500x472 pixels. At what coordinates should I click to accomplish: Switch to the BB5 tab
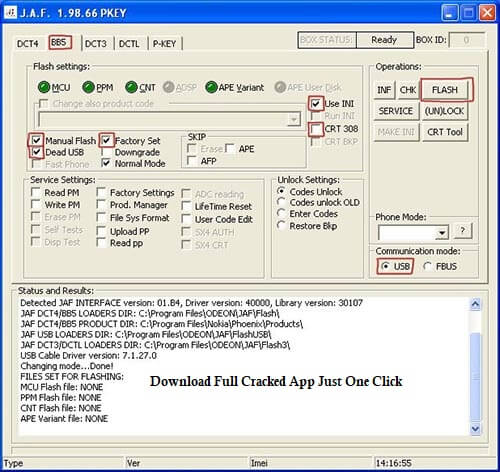click(60, 43)
